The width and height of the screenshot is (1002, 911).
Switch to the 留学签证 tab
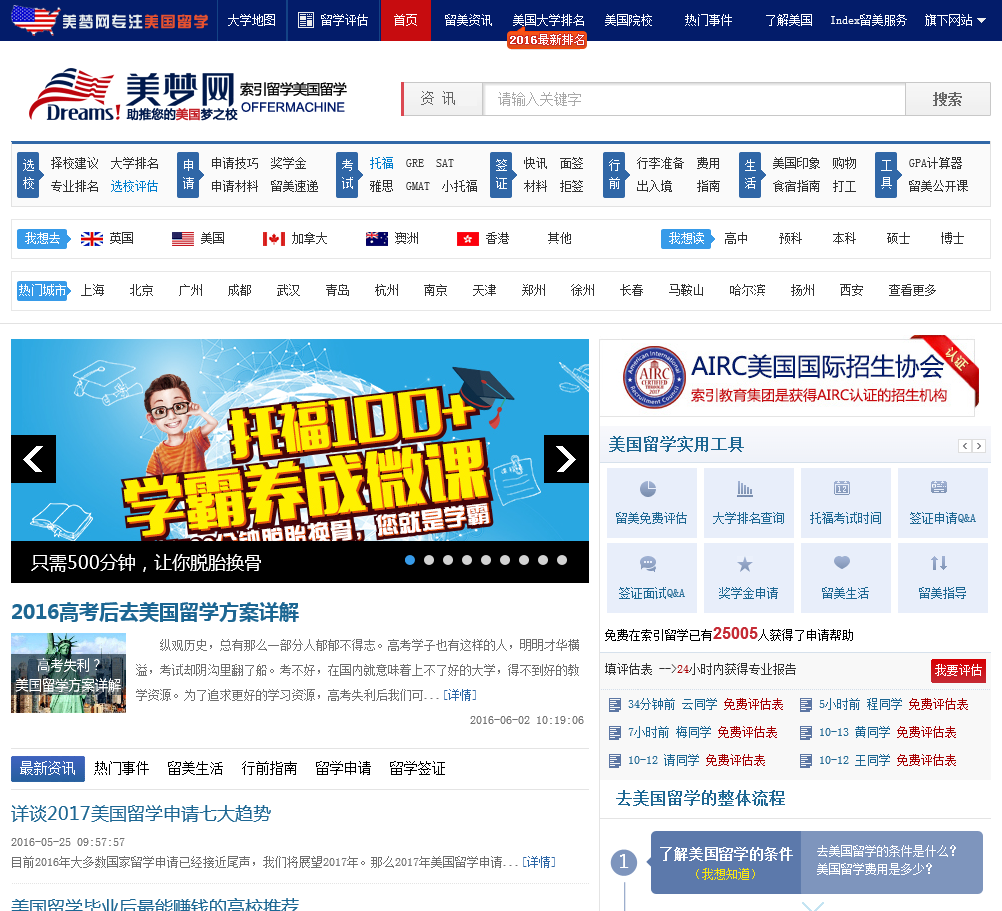pos(417,769)
